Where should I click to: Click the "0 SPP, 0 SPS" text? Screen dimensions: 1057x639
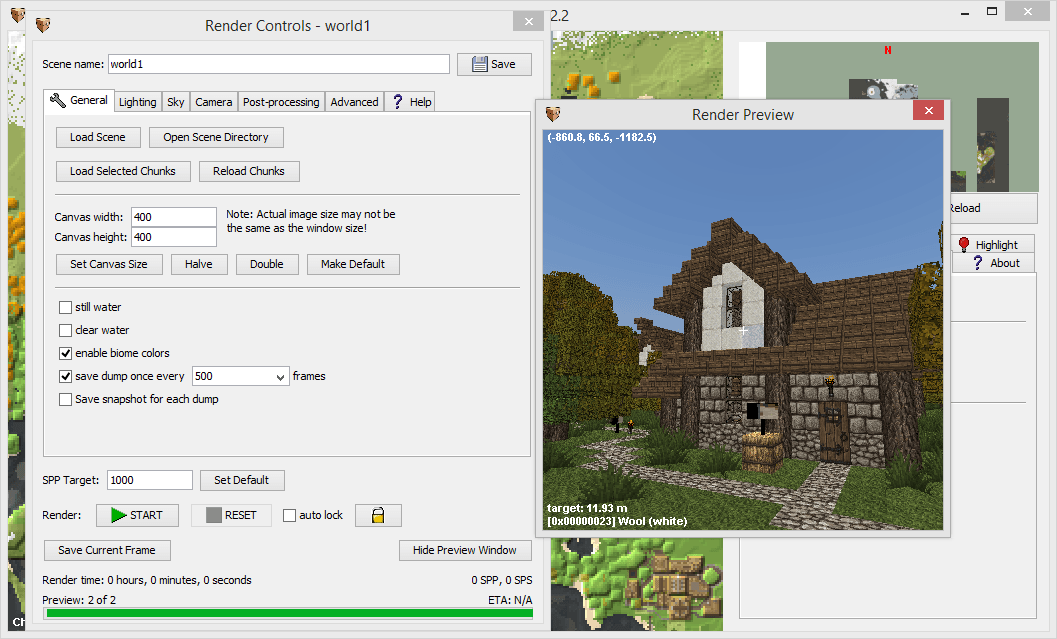tap(502, 580)
